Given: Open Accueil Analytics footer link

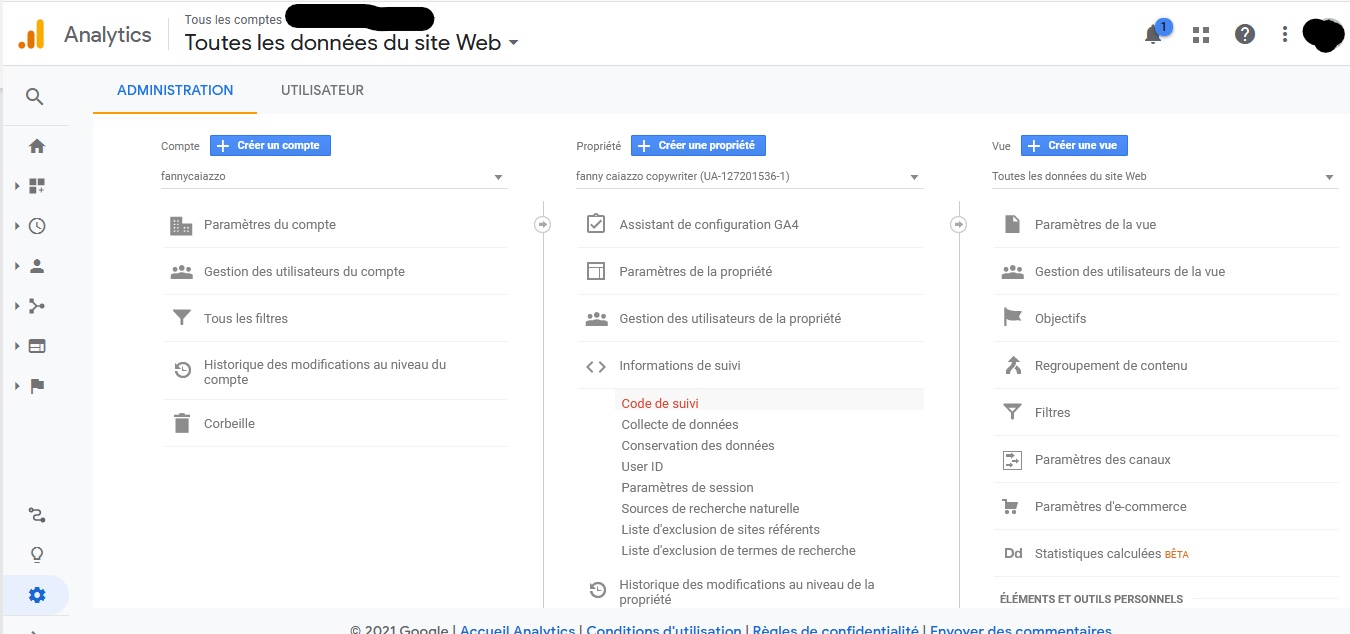Looking at the screenshot, I should (x=517, y=630).
